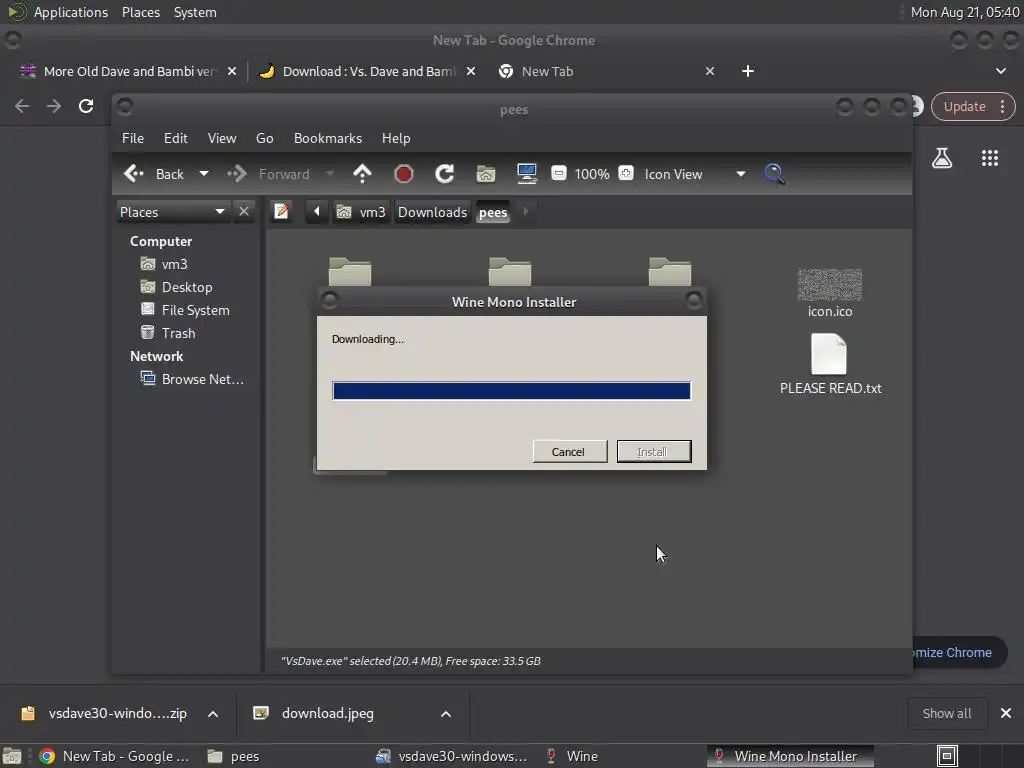
Task: Switch to Download : Vs. Dave tab
Action: coord(358,71)
